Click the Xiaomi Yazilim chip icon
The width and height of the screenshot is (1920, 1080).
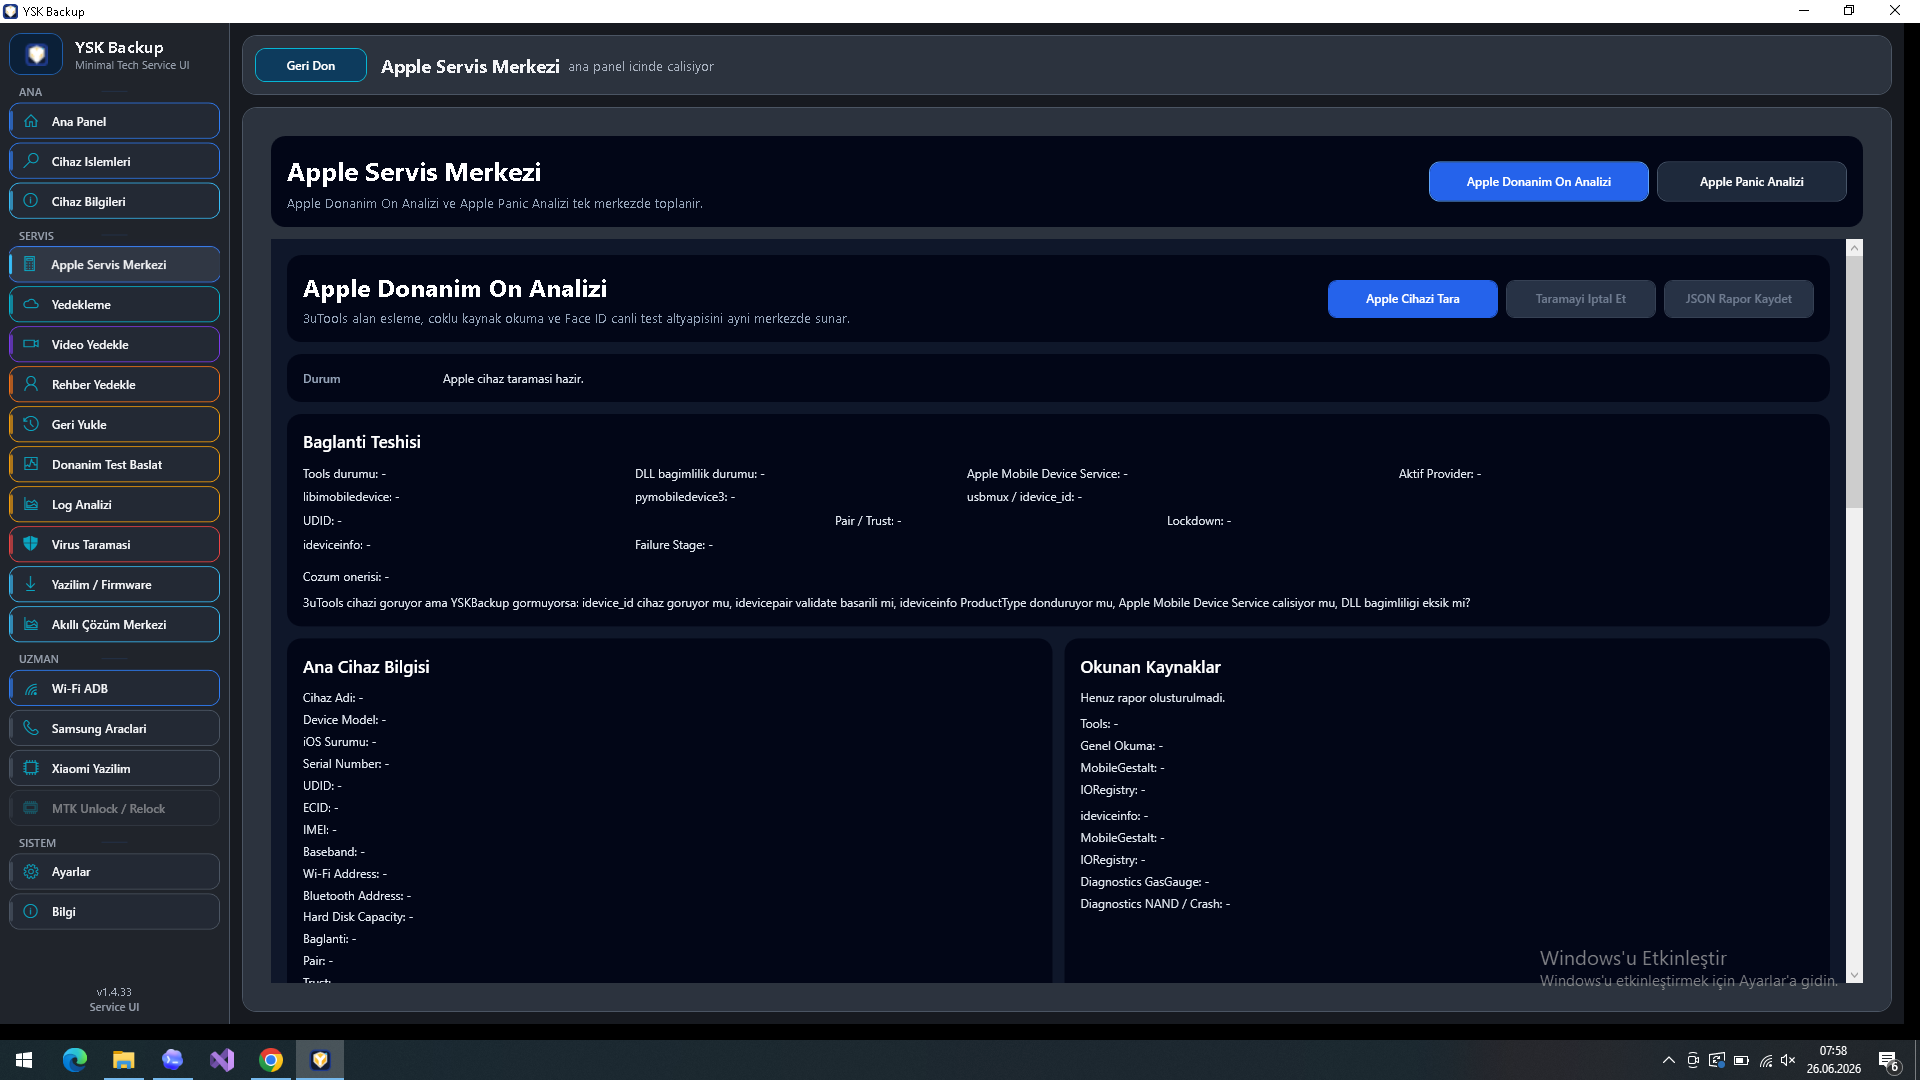(31, 769)
